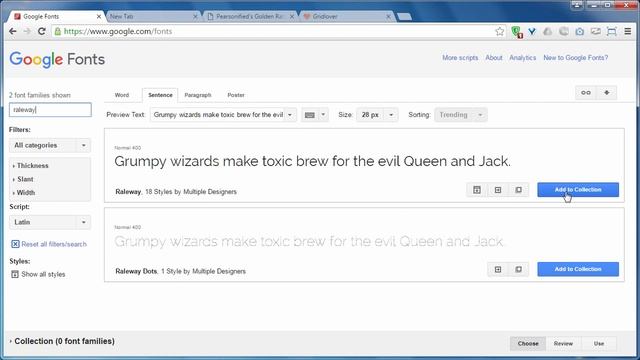Close the Google Fonts browser tab
This screenshot has width=640, height=360.
98,16
